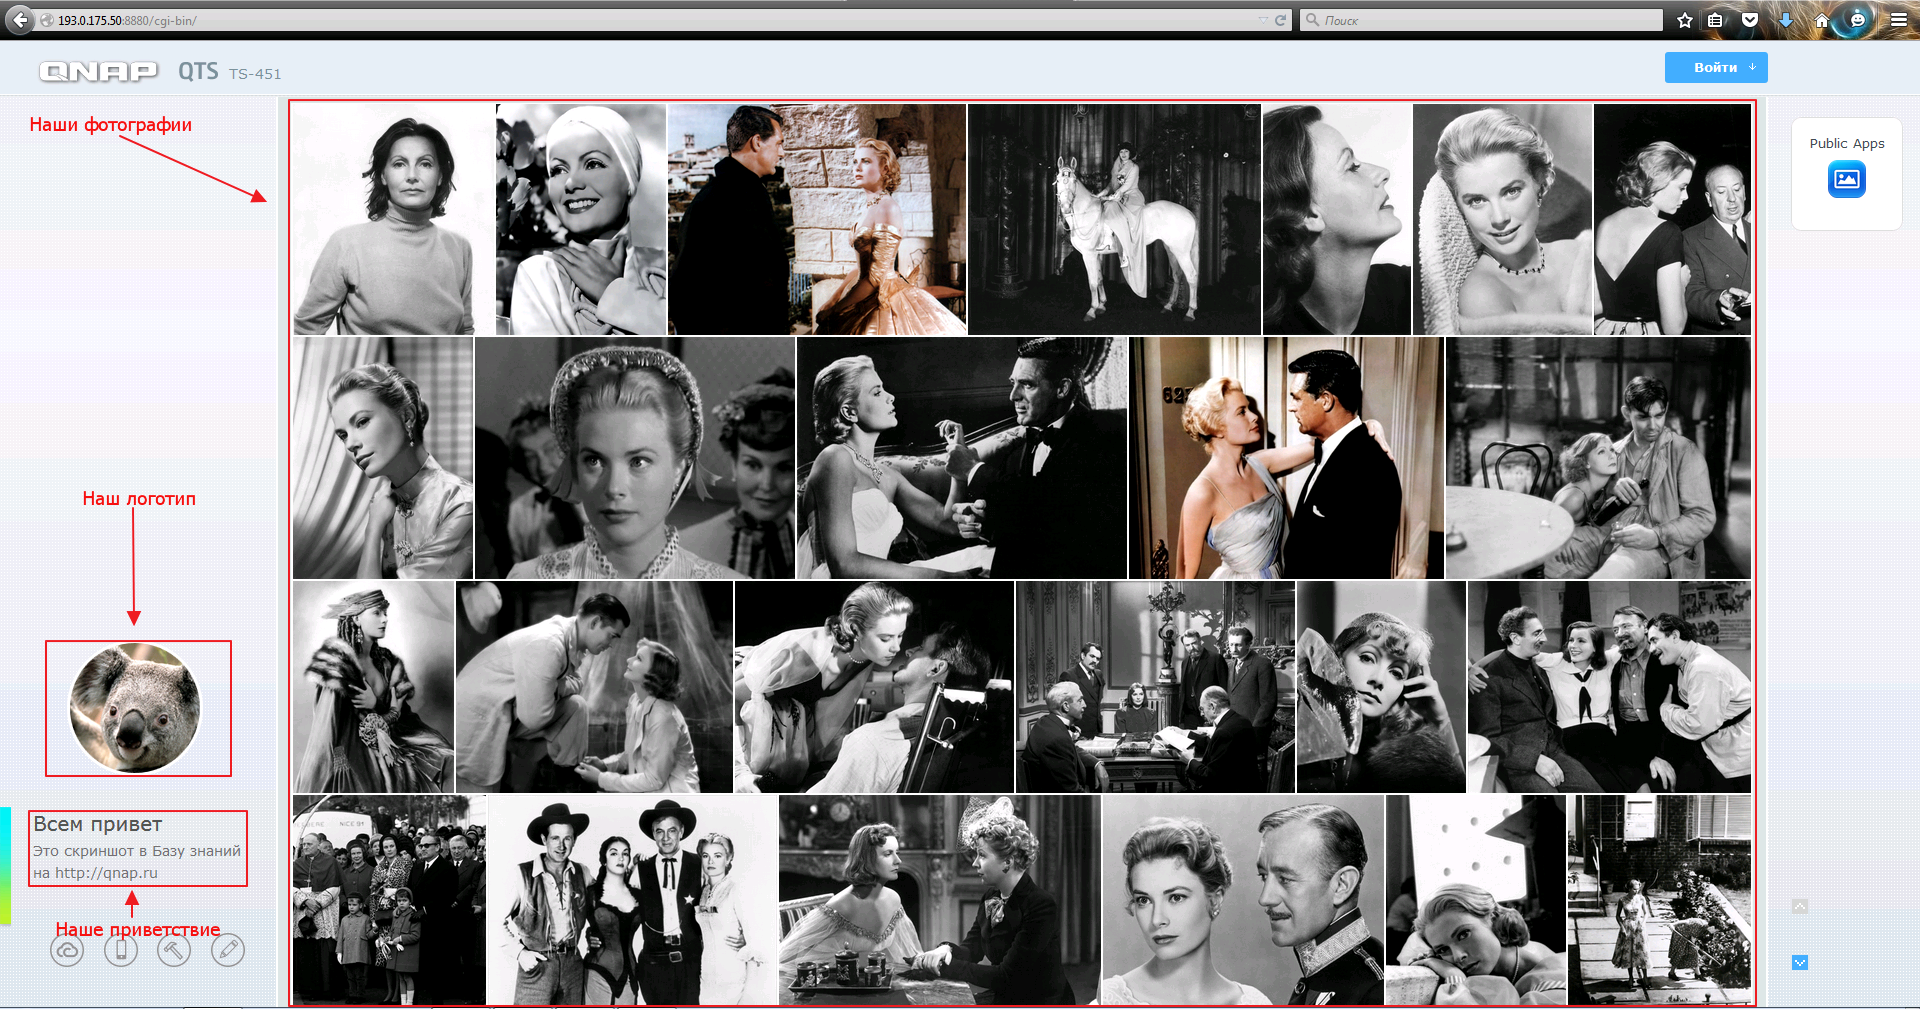Click the browser back arrow button
This screenshot has height=1009, width=1920.
pos(19,20)
